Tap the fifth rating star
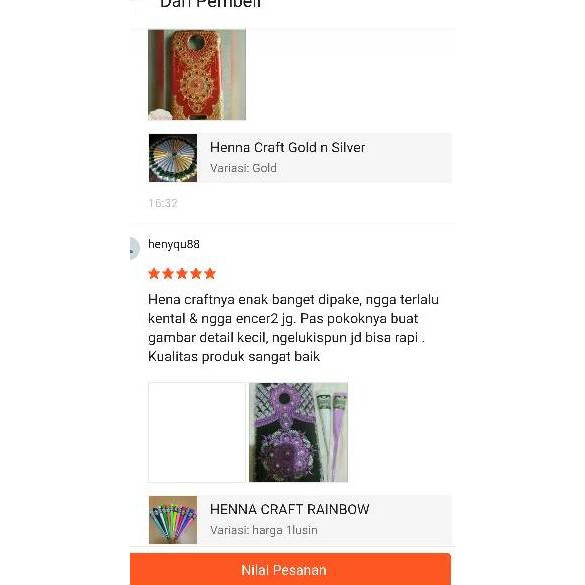The image size is (585, 585). pyautogui.click(x=210, y=274)
